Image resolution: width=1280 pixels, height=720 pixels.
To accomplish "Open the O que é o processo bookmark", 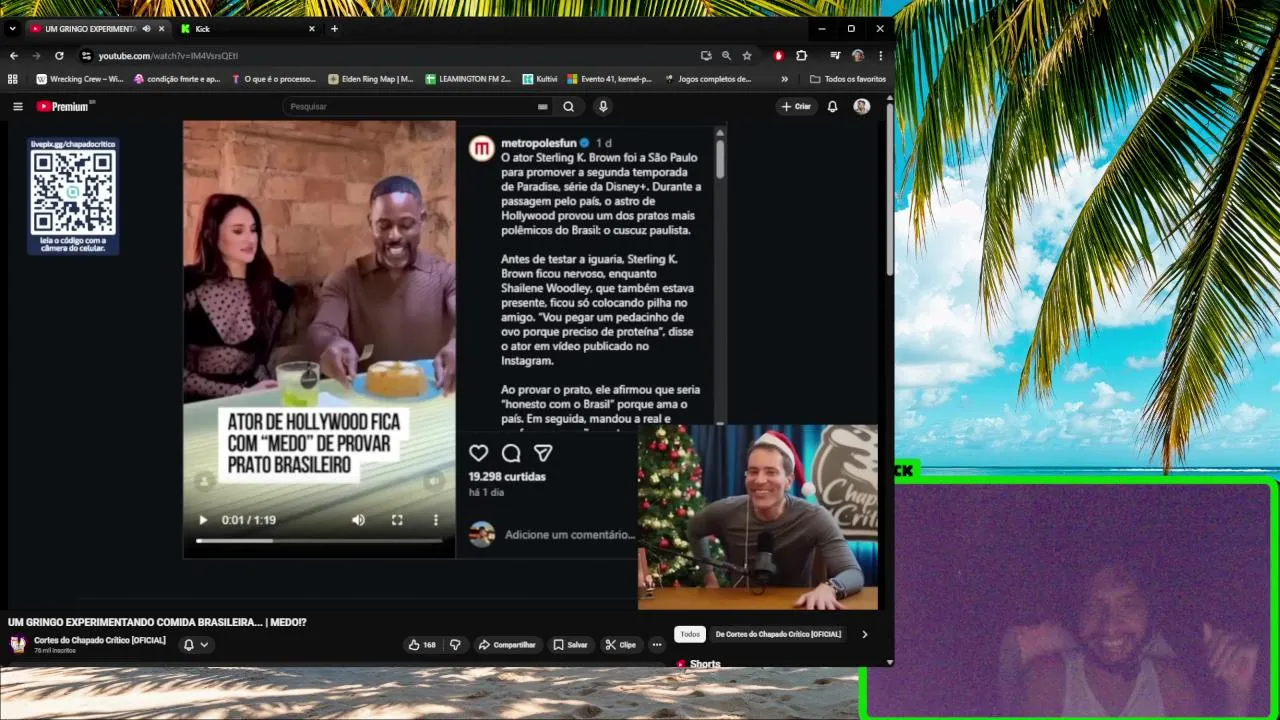I will click(x=273, y=79).
